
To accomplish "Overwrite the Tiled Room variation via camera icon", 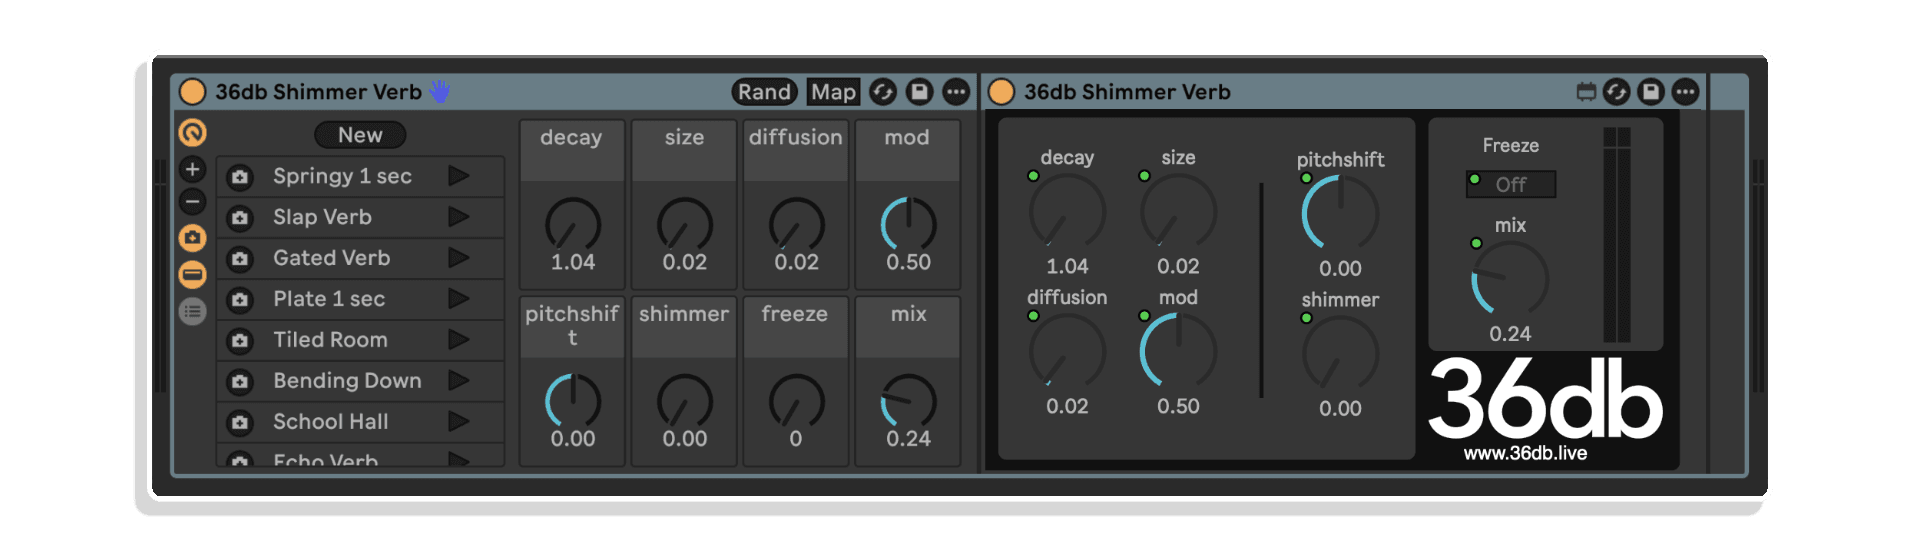I will pos(240,341).
